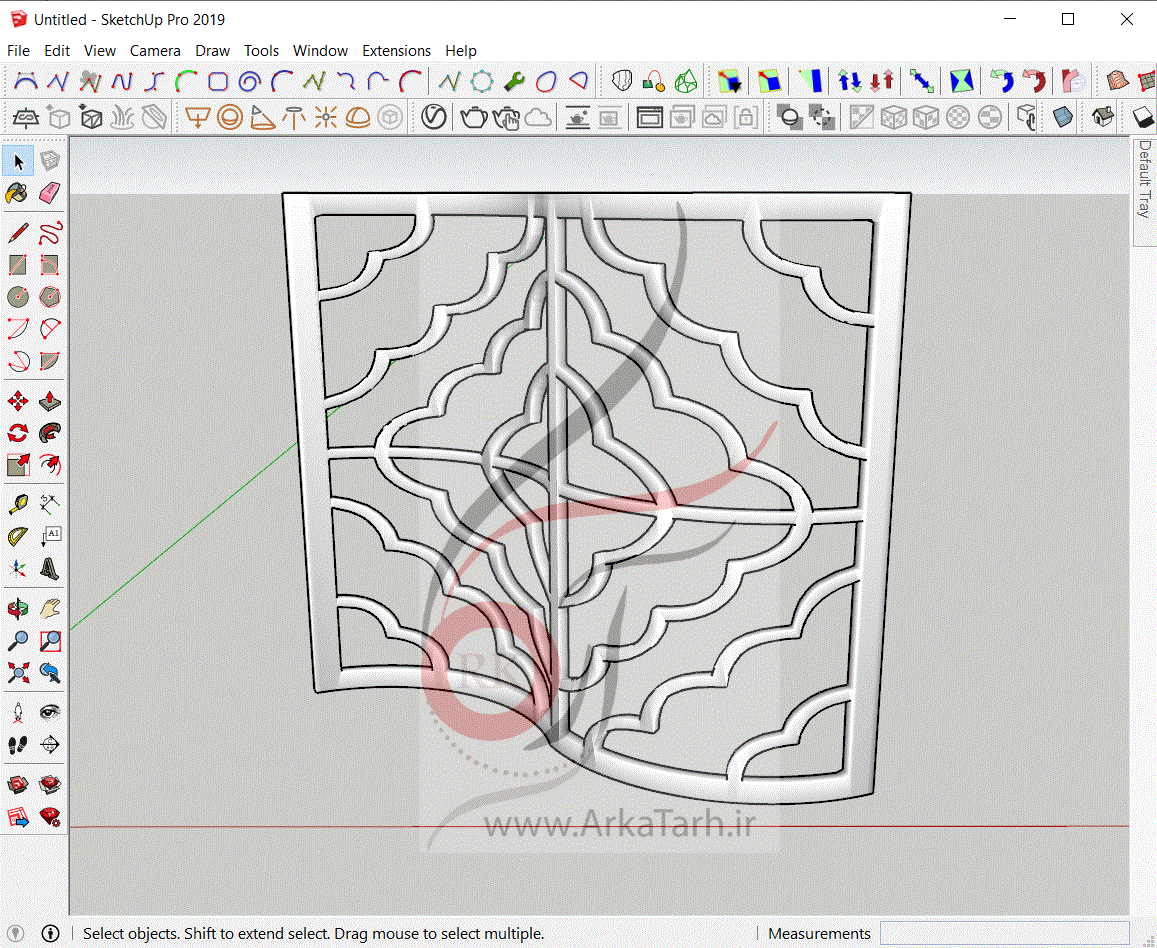The height and width of the screenshot is (948, 1157).
Task: Select the Rectangle tool in the left toolbar
Action: (17, 265)
